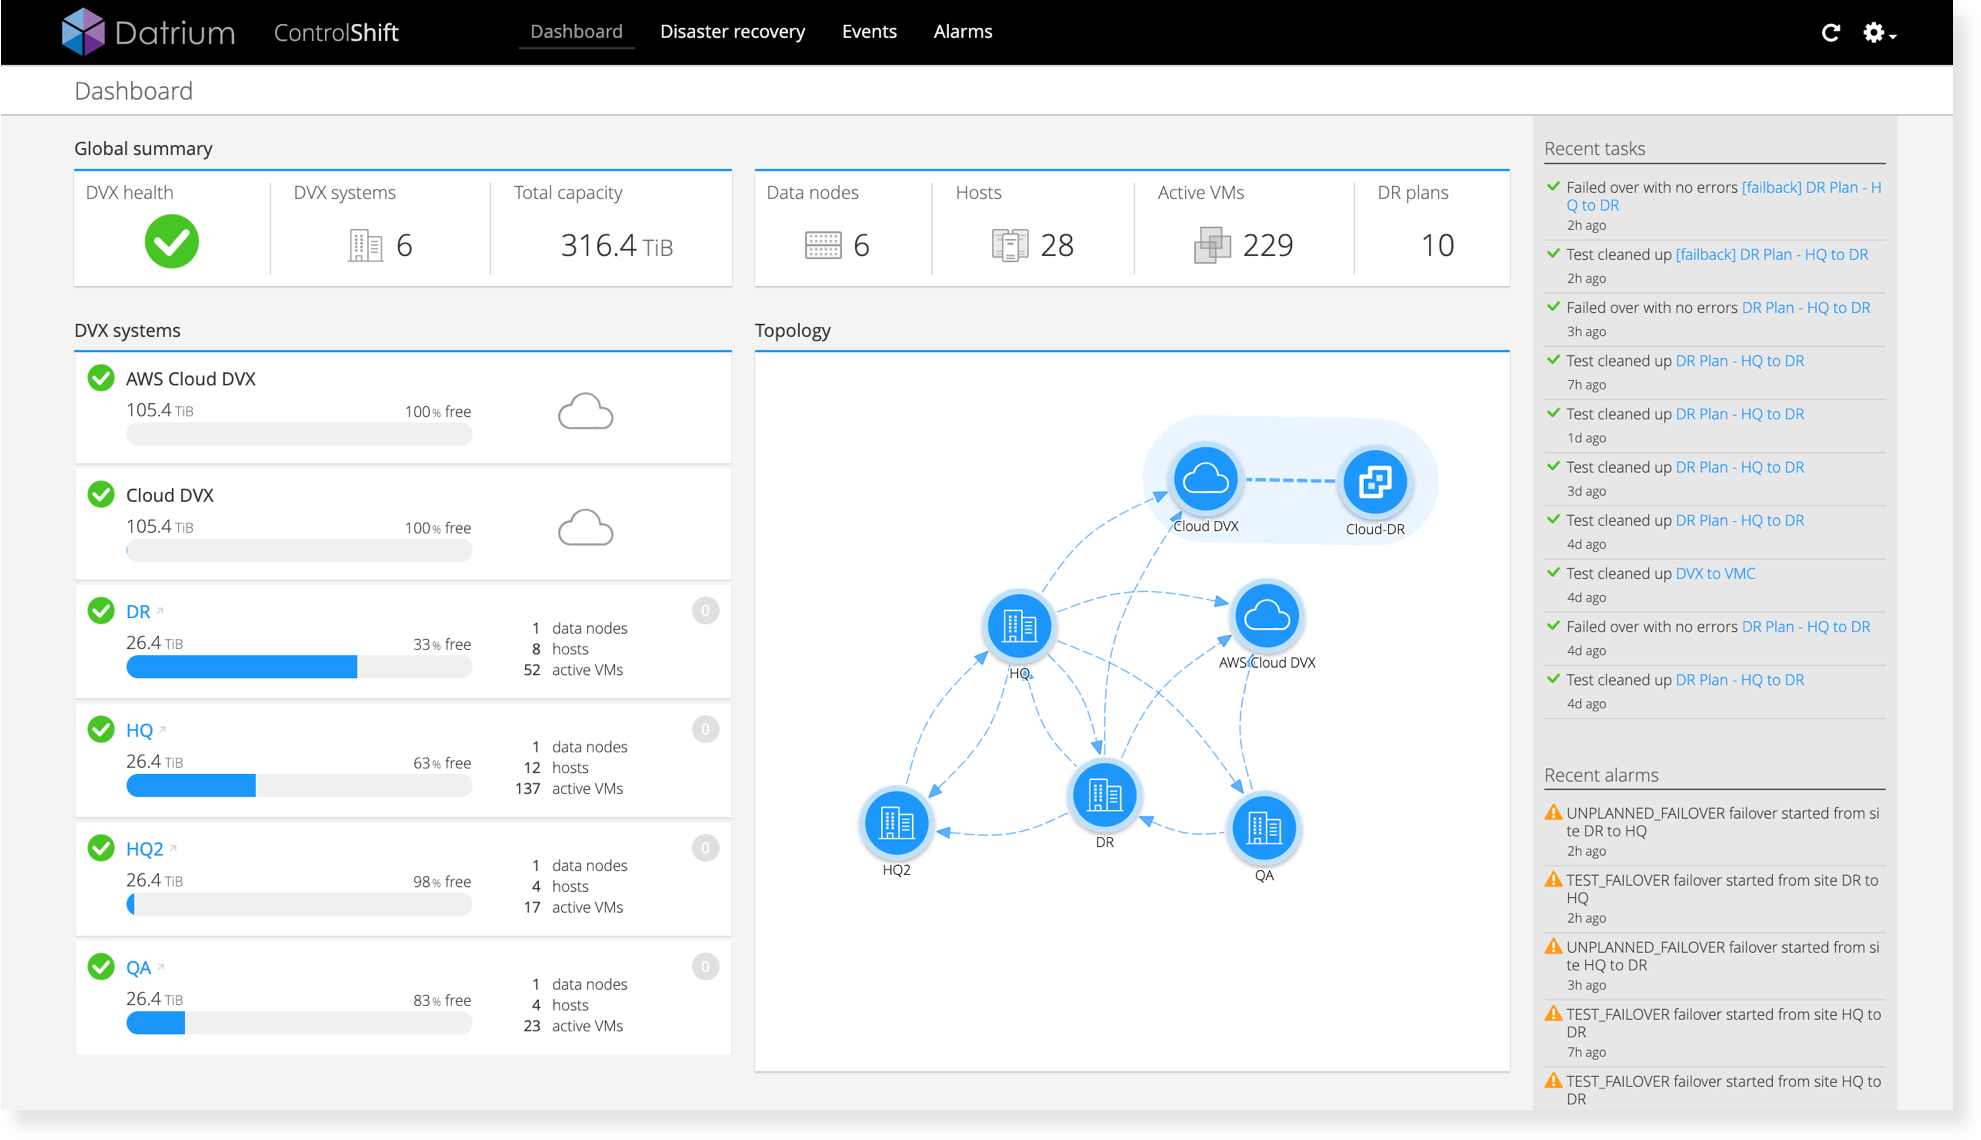Click the DVX systems building icon
The width and height of the screenshot is (1981, 1140).
365,245
